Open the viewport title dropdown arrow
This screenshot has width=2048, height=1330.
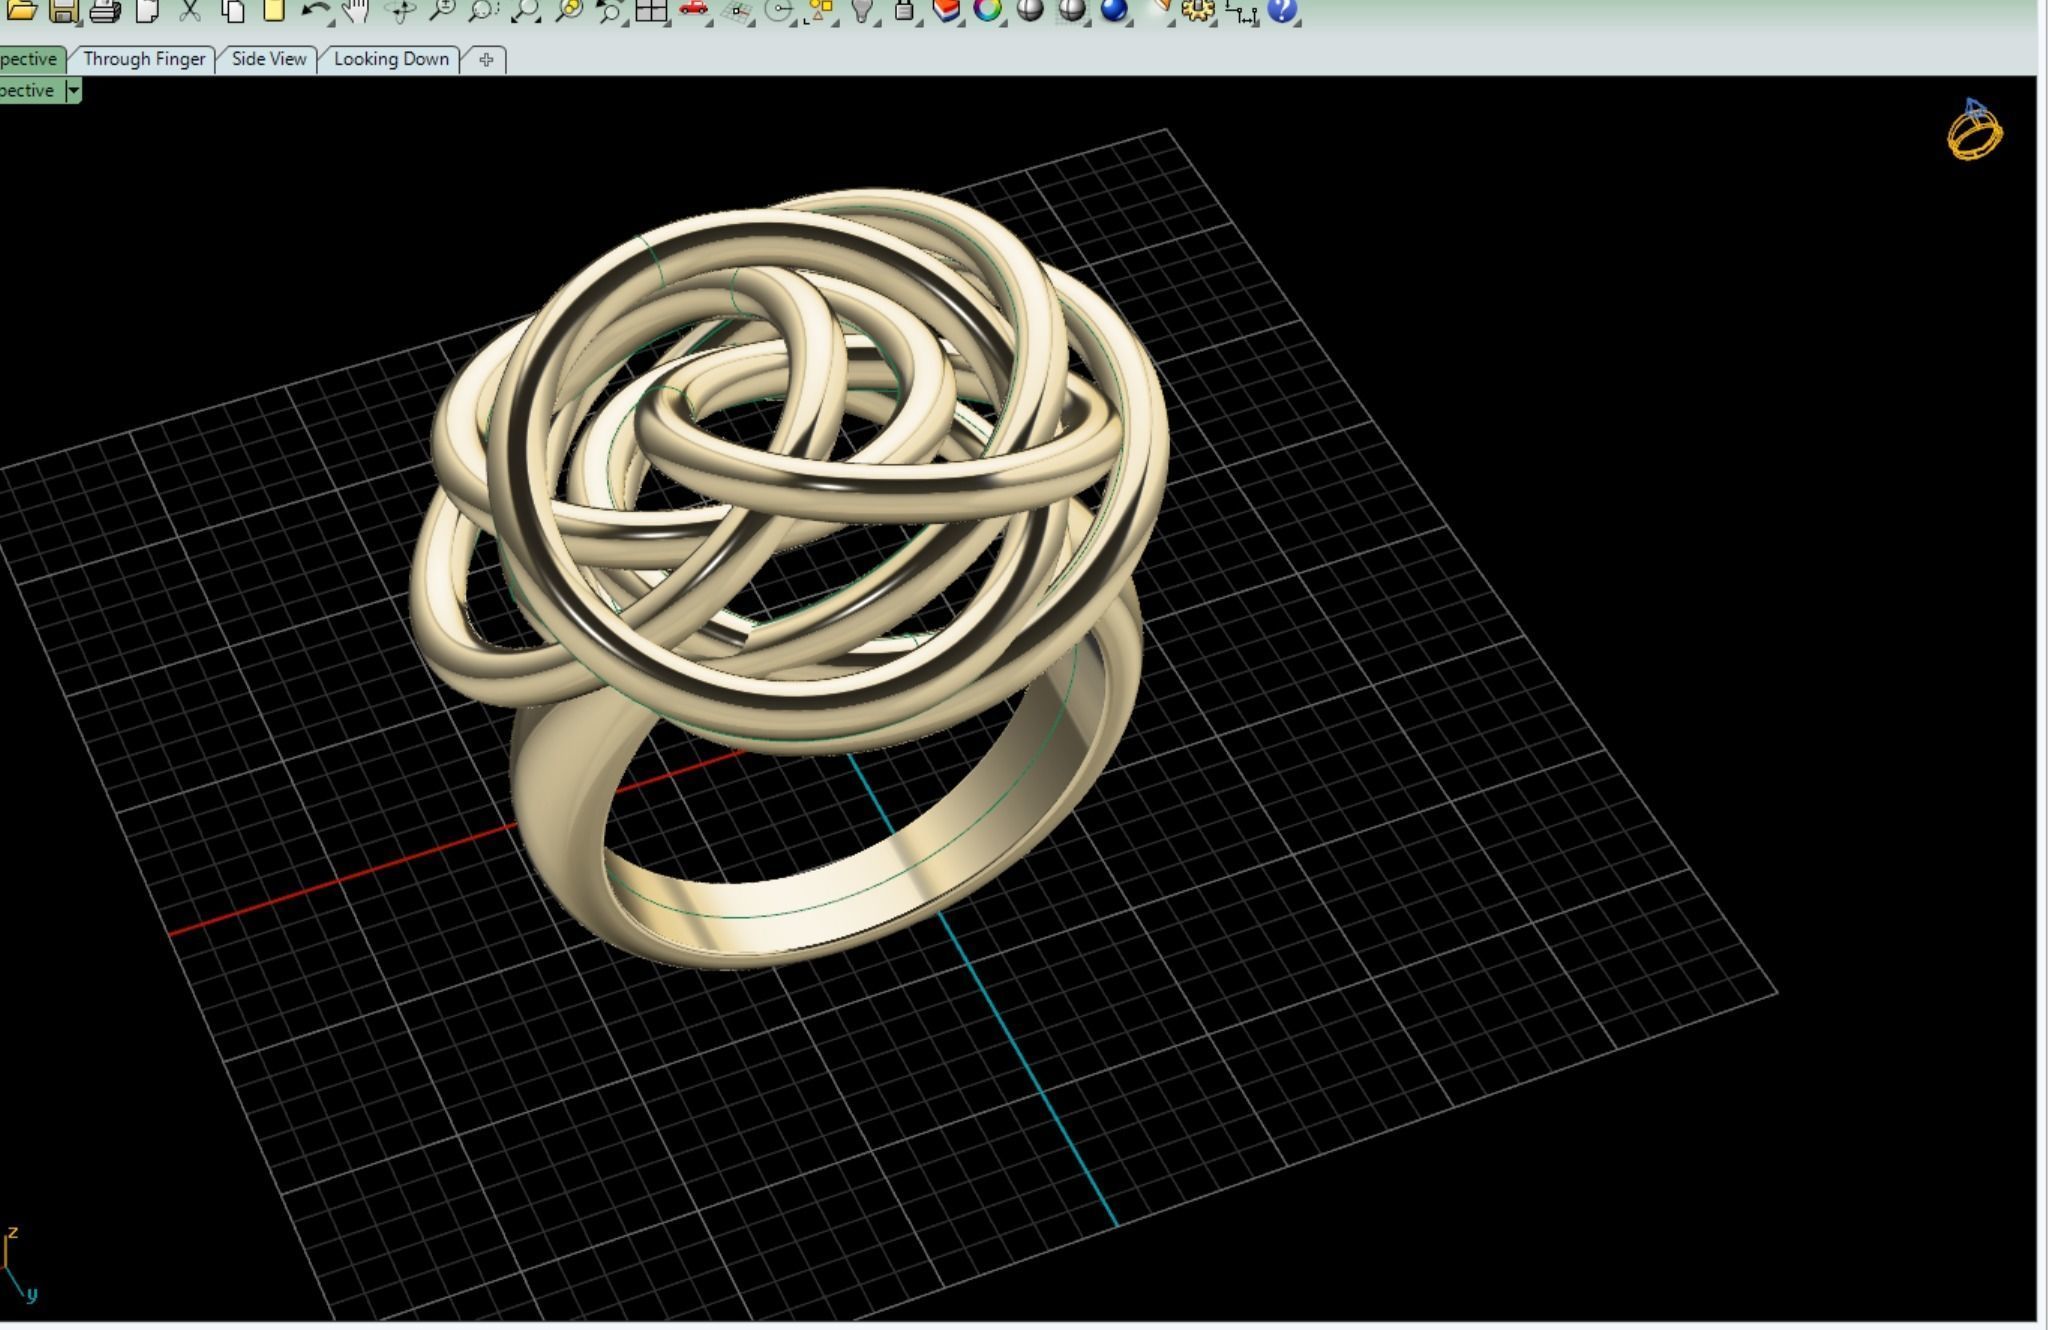pos(73,90)
